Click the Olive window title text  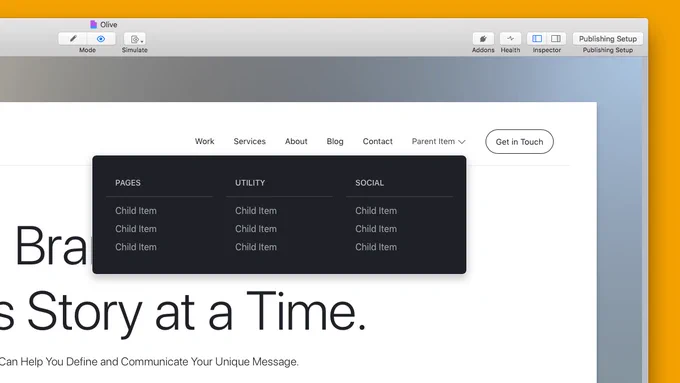(x=108, y=25)
